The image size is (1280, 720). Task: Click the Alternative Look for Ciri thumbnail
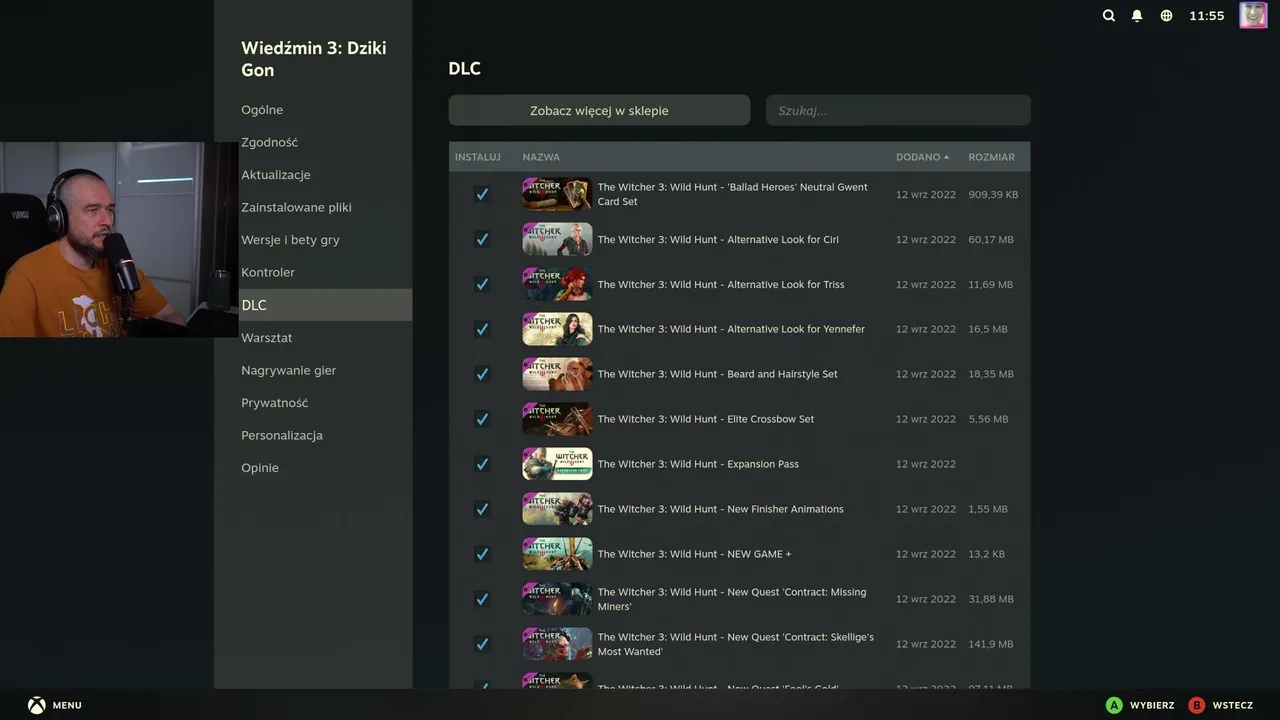pos(557,239)
